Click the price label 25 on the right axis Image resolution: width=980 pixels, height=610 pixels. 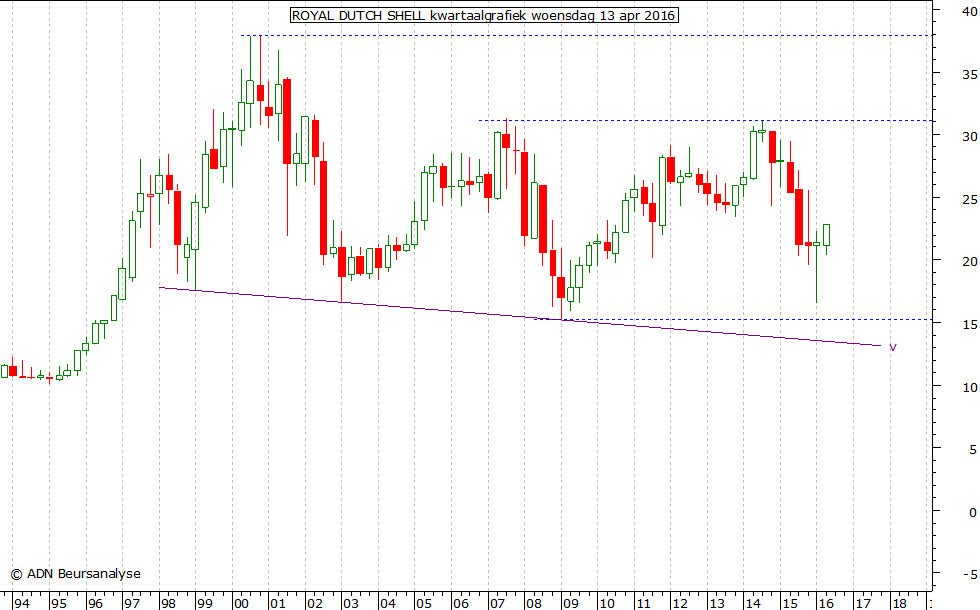[970, 199]
